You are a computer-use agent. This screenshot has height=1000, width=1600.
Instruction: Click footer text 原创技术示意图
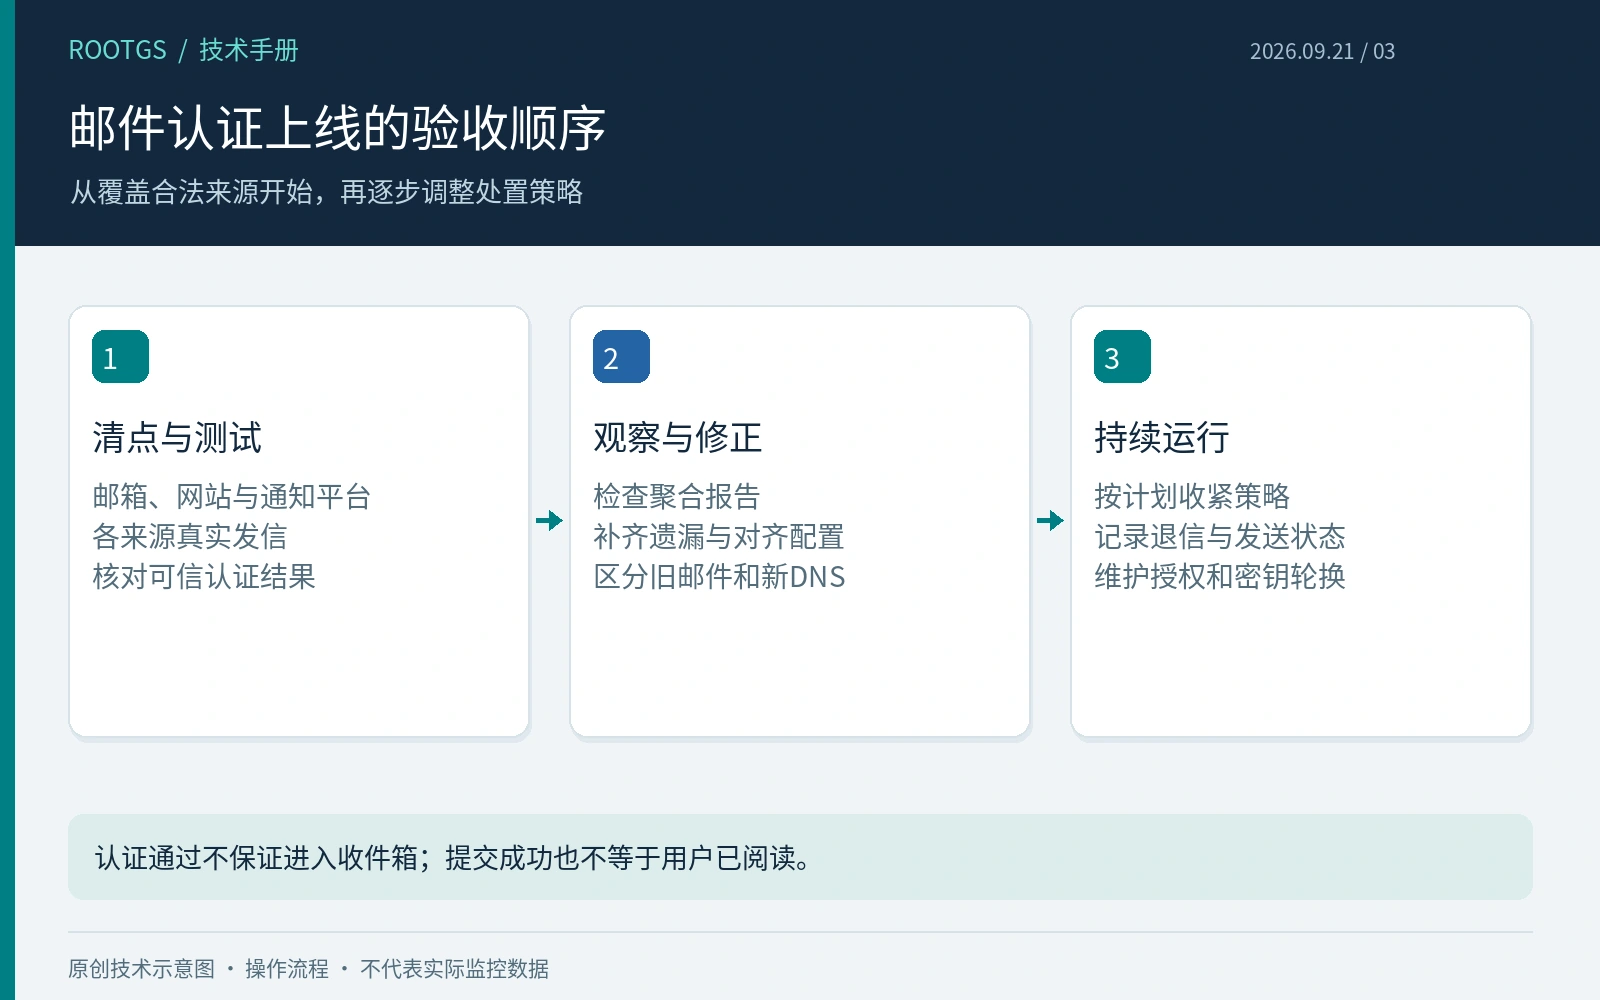coord(142,968)
